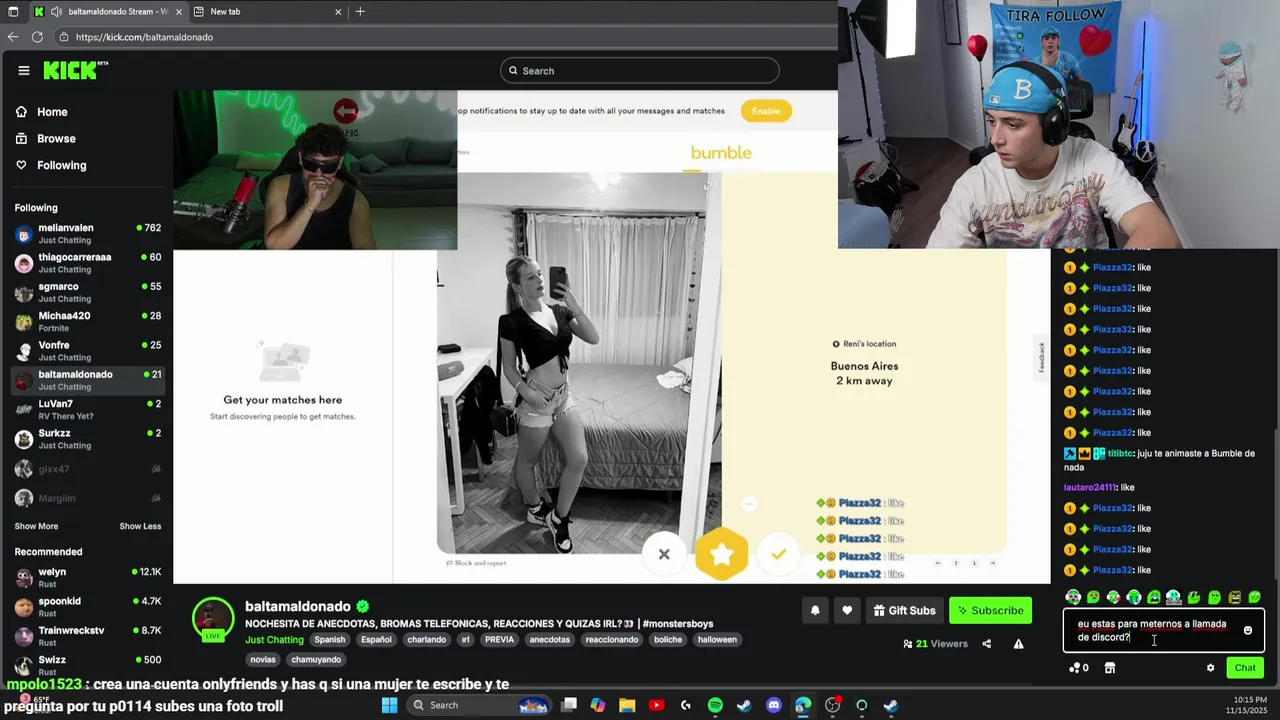Go back in browser history
Screen dimensions: 1280x720
(13, 37)
